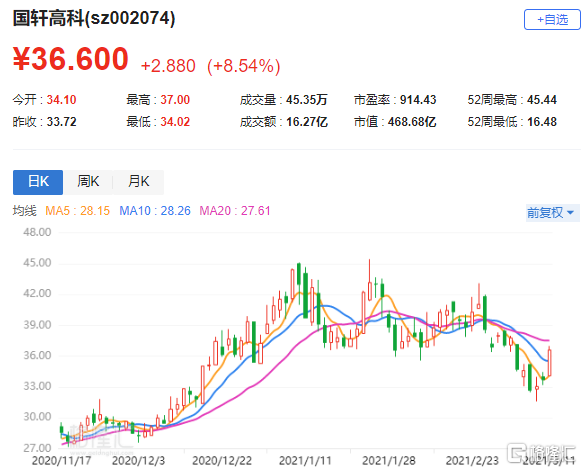Click the stock name 国轩高科(sz002074)
The image size is (582, 470).
point(94,18)
